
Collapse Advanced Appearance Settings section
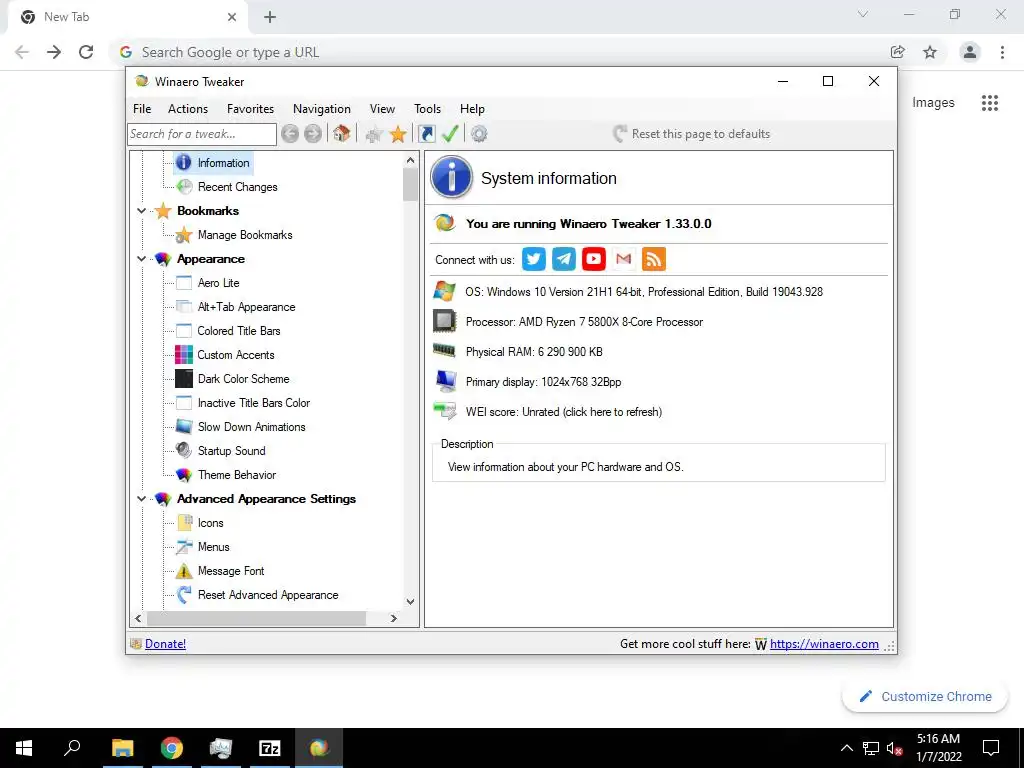point(141,499)
